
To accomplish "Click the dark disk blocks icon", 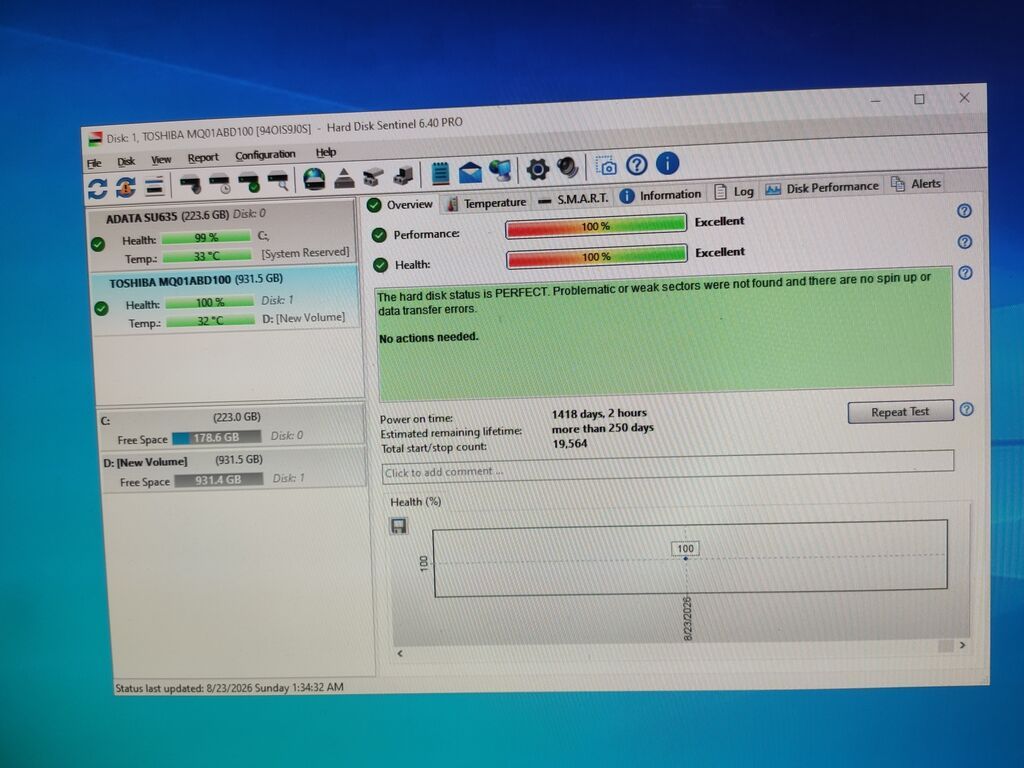I will (x=403, y=176).
